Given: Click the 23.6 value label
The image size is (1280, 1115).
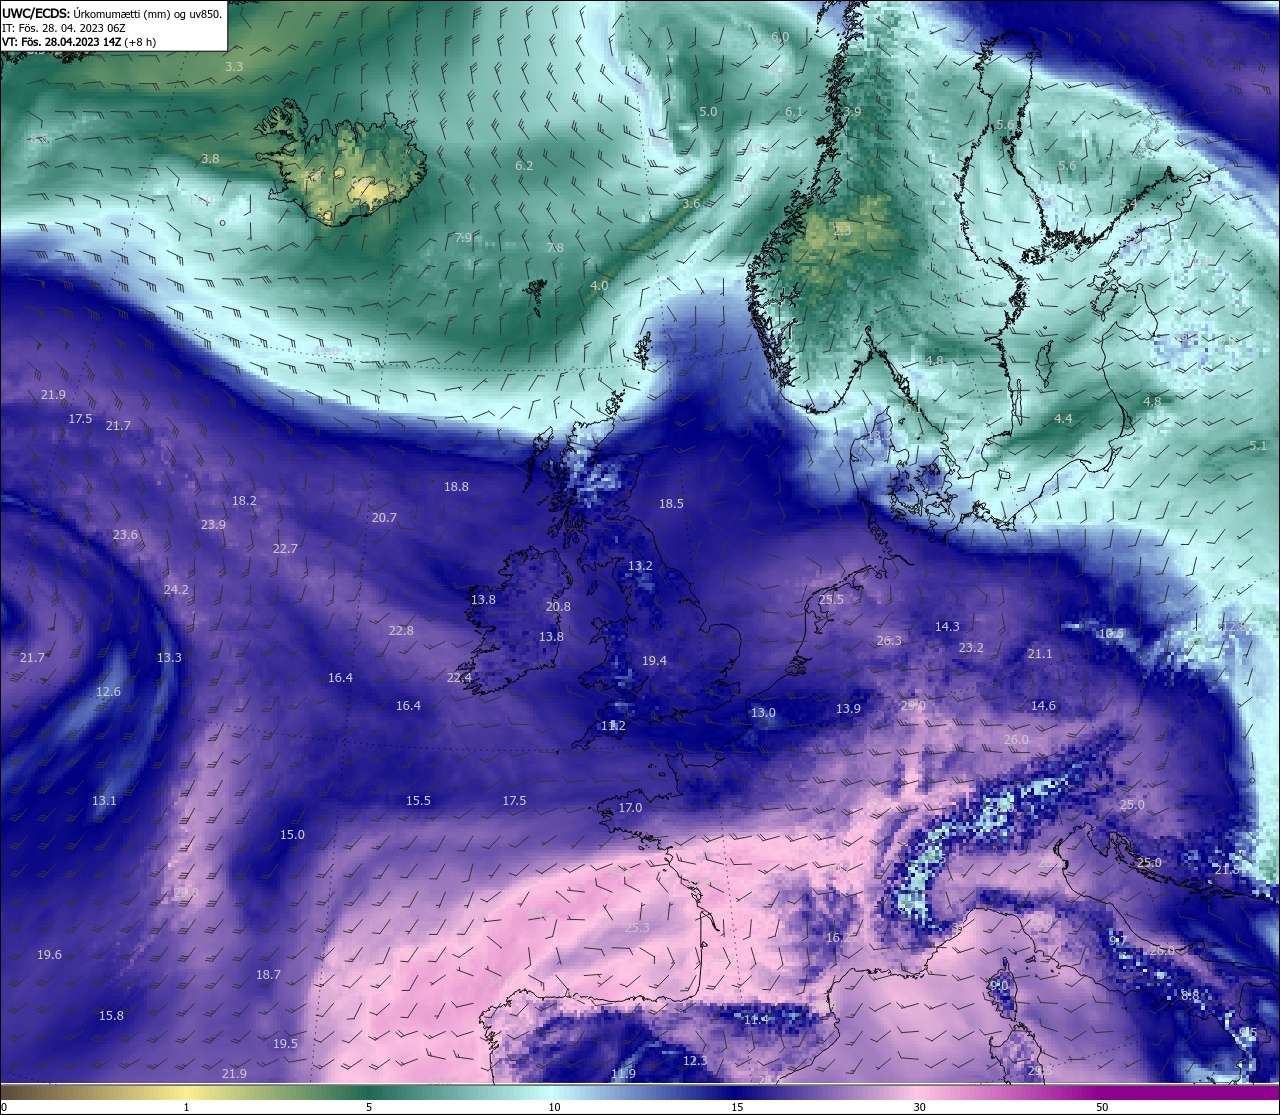Looking at the screenshot, I should [x=125, y=535].
